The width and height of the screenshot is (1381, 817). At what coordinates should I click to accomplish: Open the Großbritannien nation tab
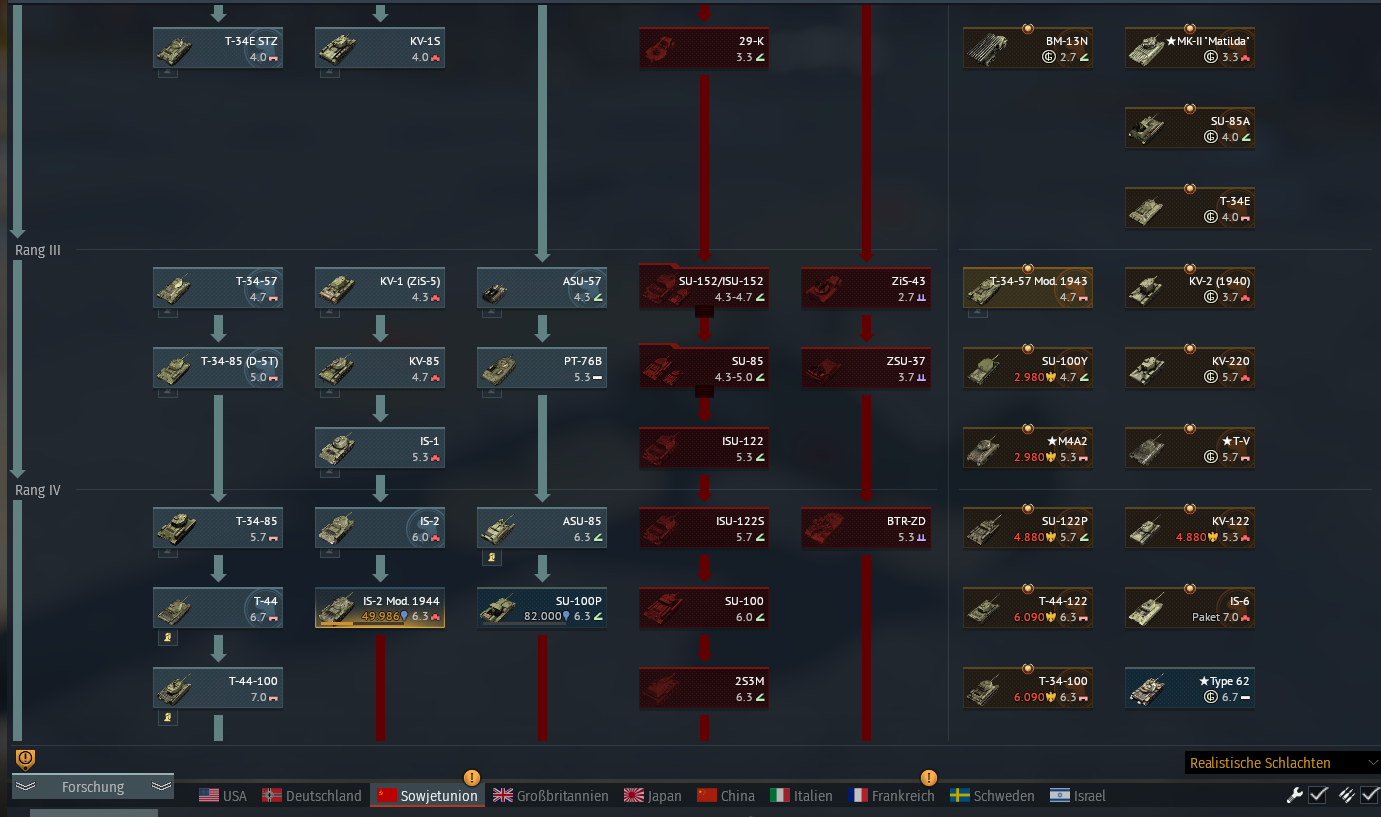(x=550, y=796)
